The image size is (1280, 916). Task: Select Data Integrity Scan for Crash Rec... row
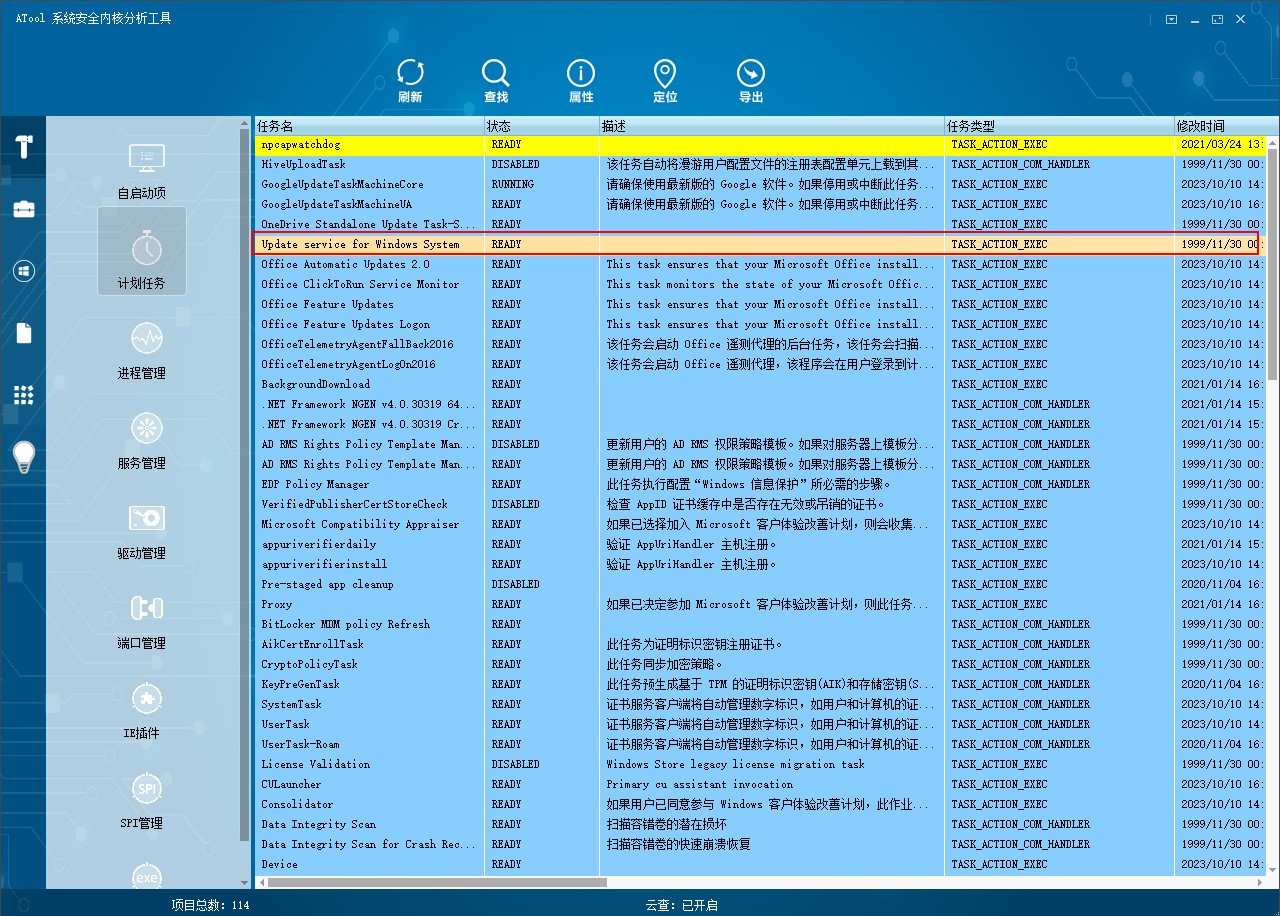761,844
